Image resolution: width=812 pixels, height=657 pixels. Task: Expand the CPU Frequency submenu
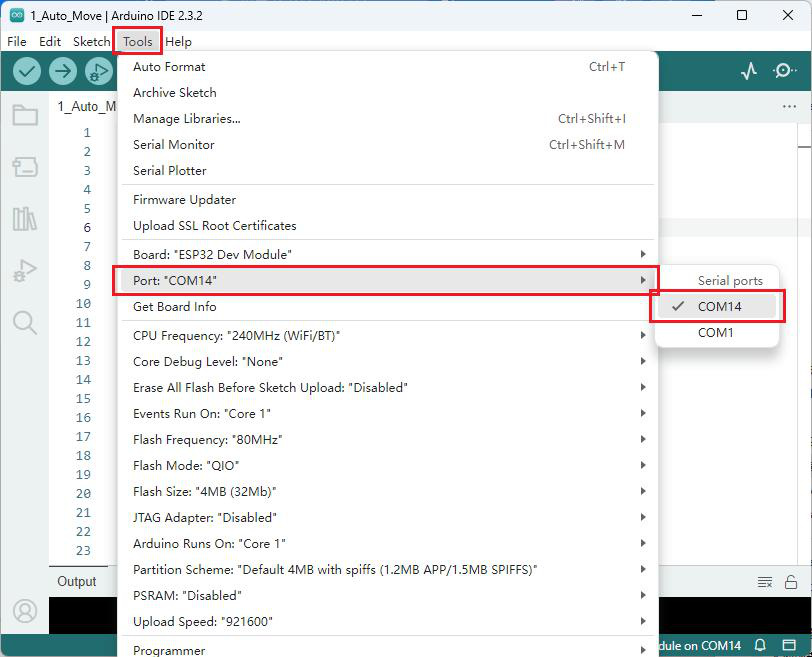pos(388,335)
